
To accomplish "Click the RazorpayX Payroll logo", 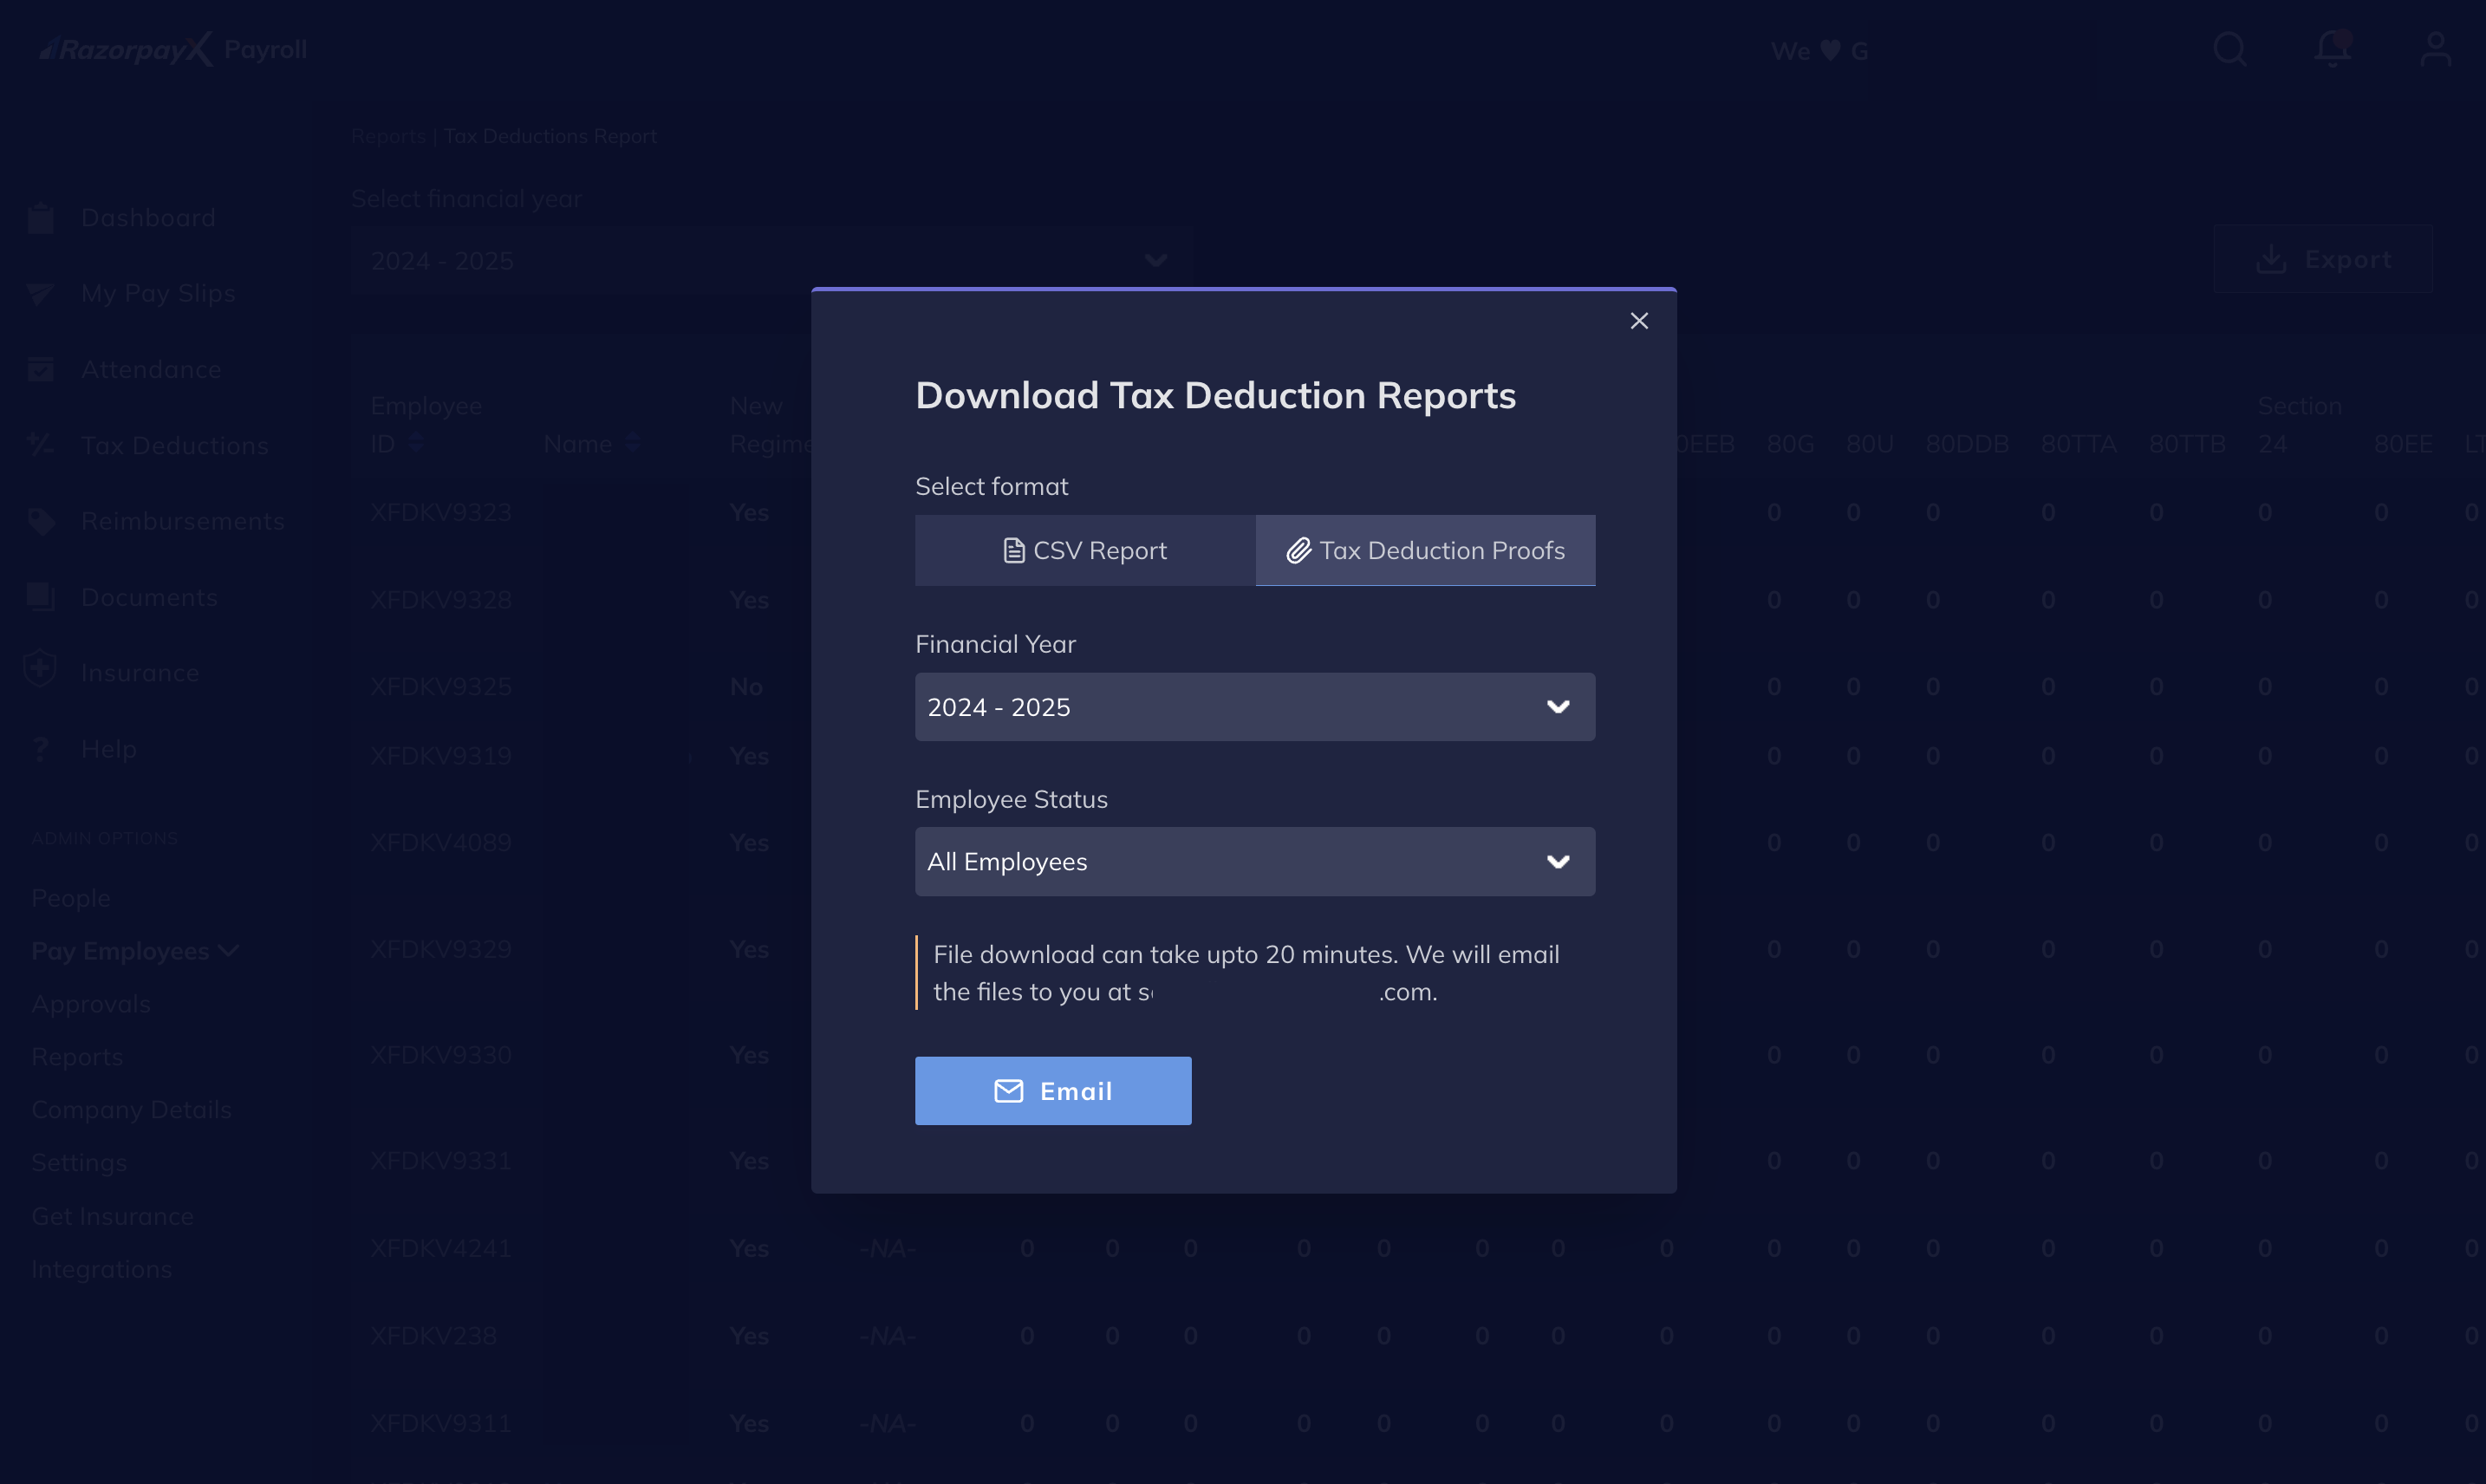I will pyautogui.click(x=173, y=49).
